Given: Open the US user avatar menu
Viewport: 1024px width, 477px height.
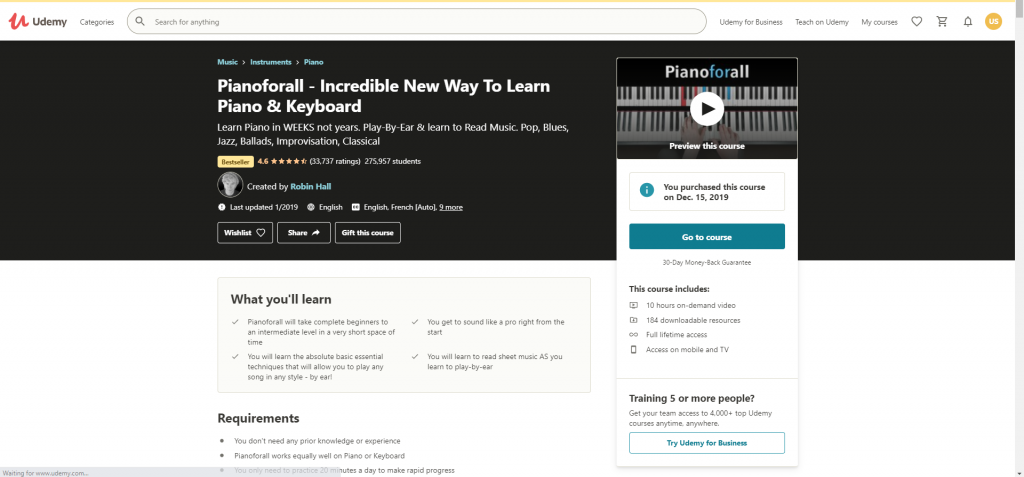Looking at the screenshot, I should click(x=993, y=22).
